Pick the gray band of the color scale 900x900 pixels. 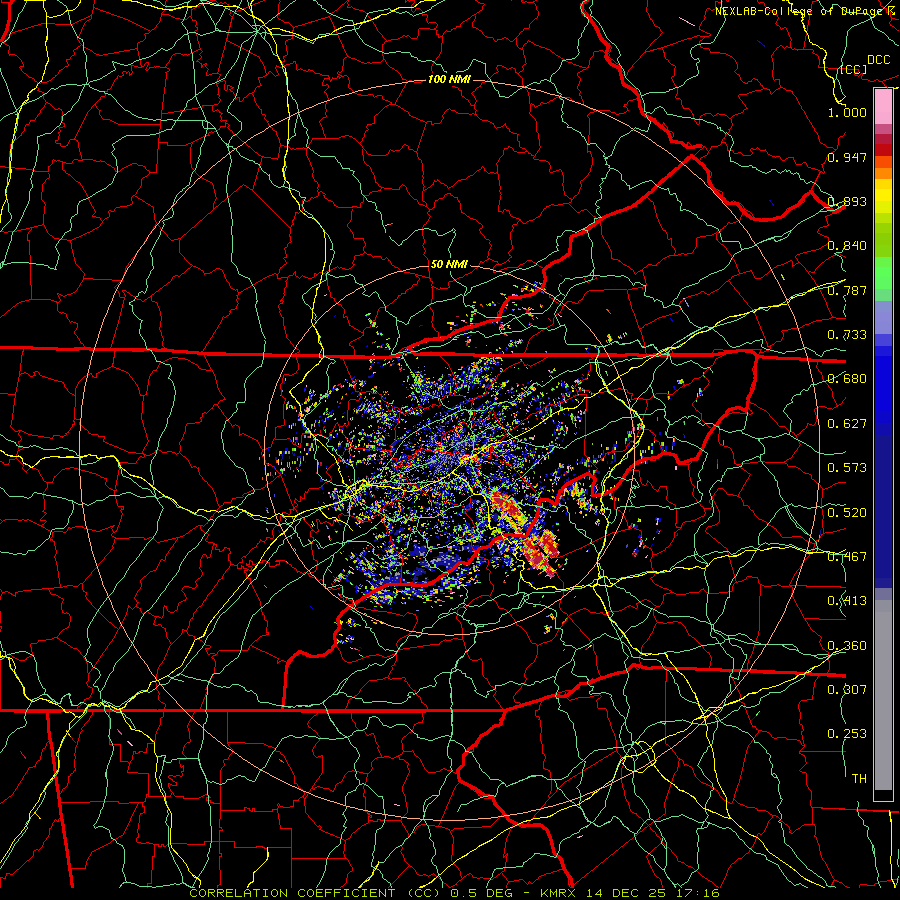(883, 695)
